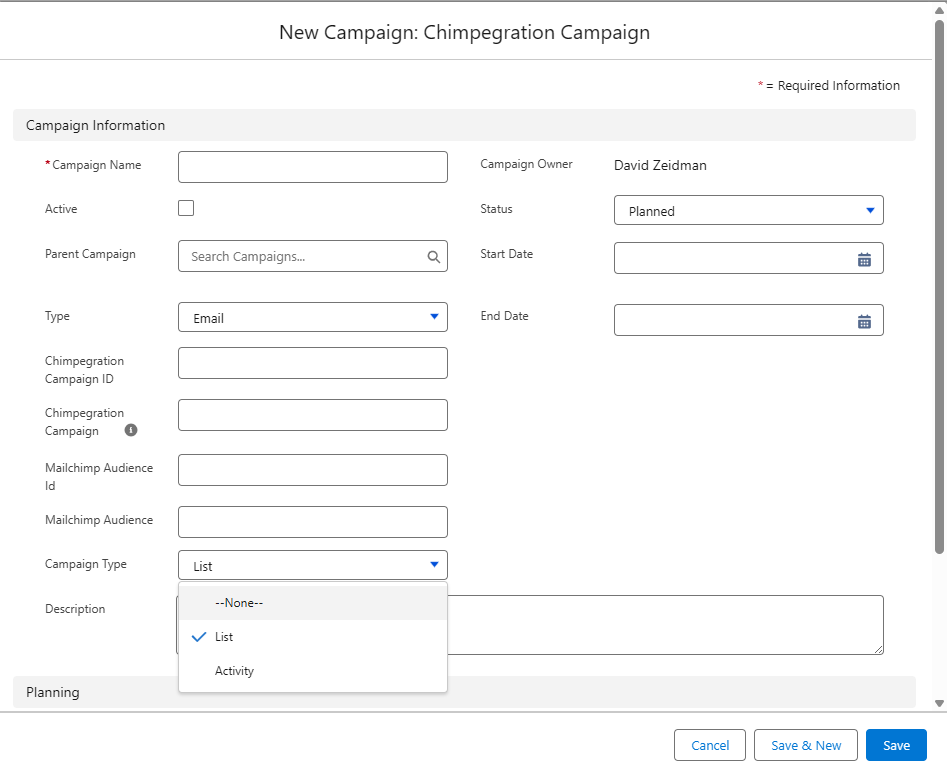Select the checked List option

click(x=312, y=637)
